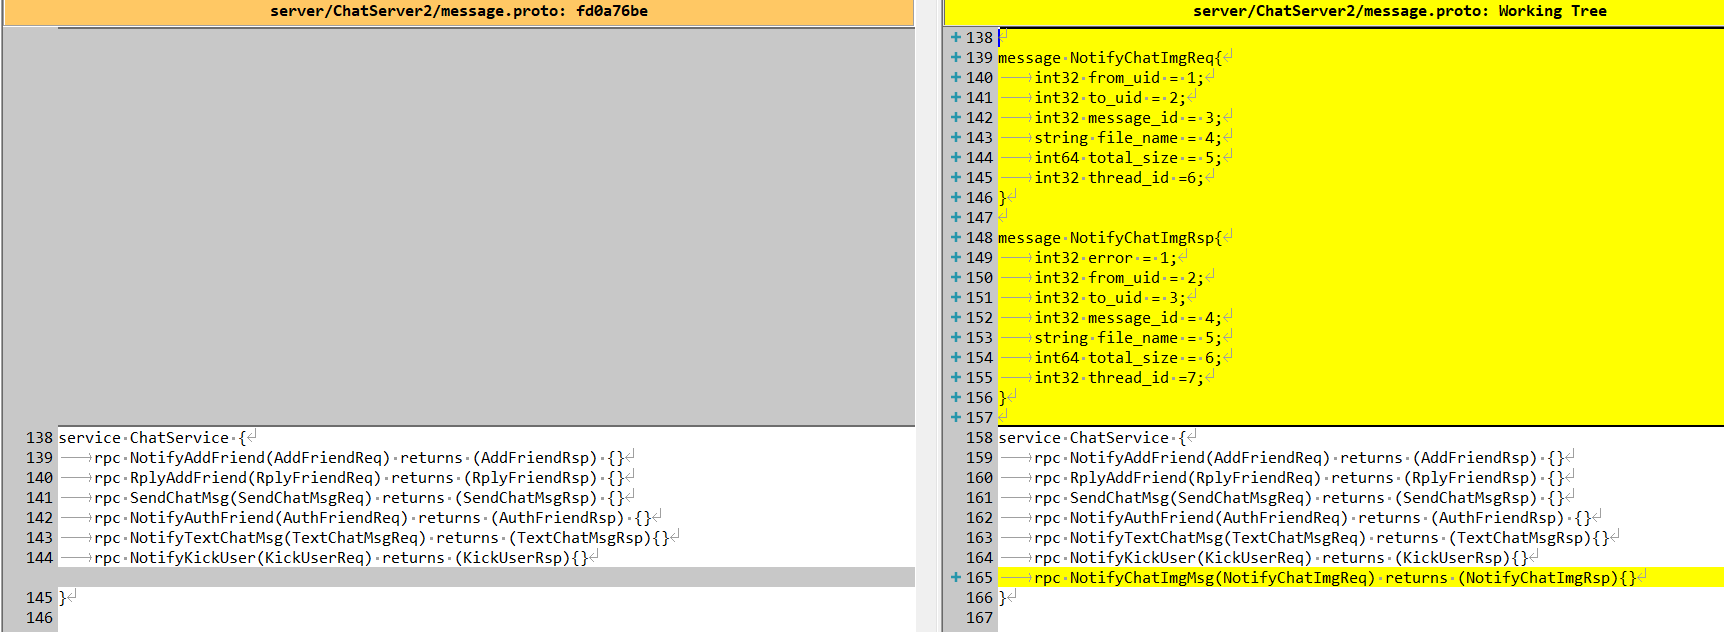Click the added NotifyChatImgMsg rpc line
Viewport: 1724px width, 632px height.
tap(1334, 578)
